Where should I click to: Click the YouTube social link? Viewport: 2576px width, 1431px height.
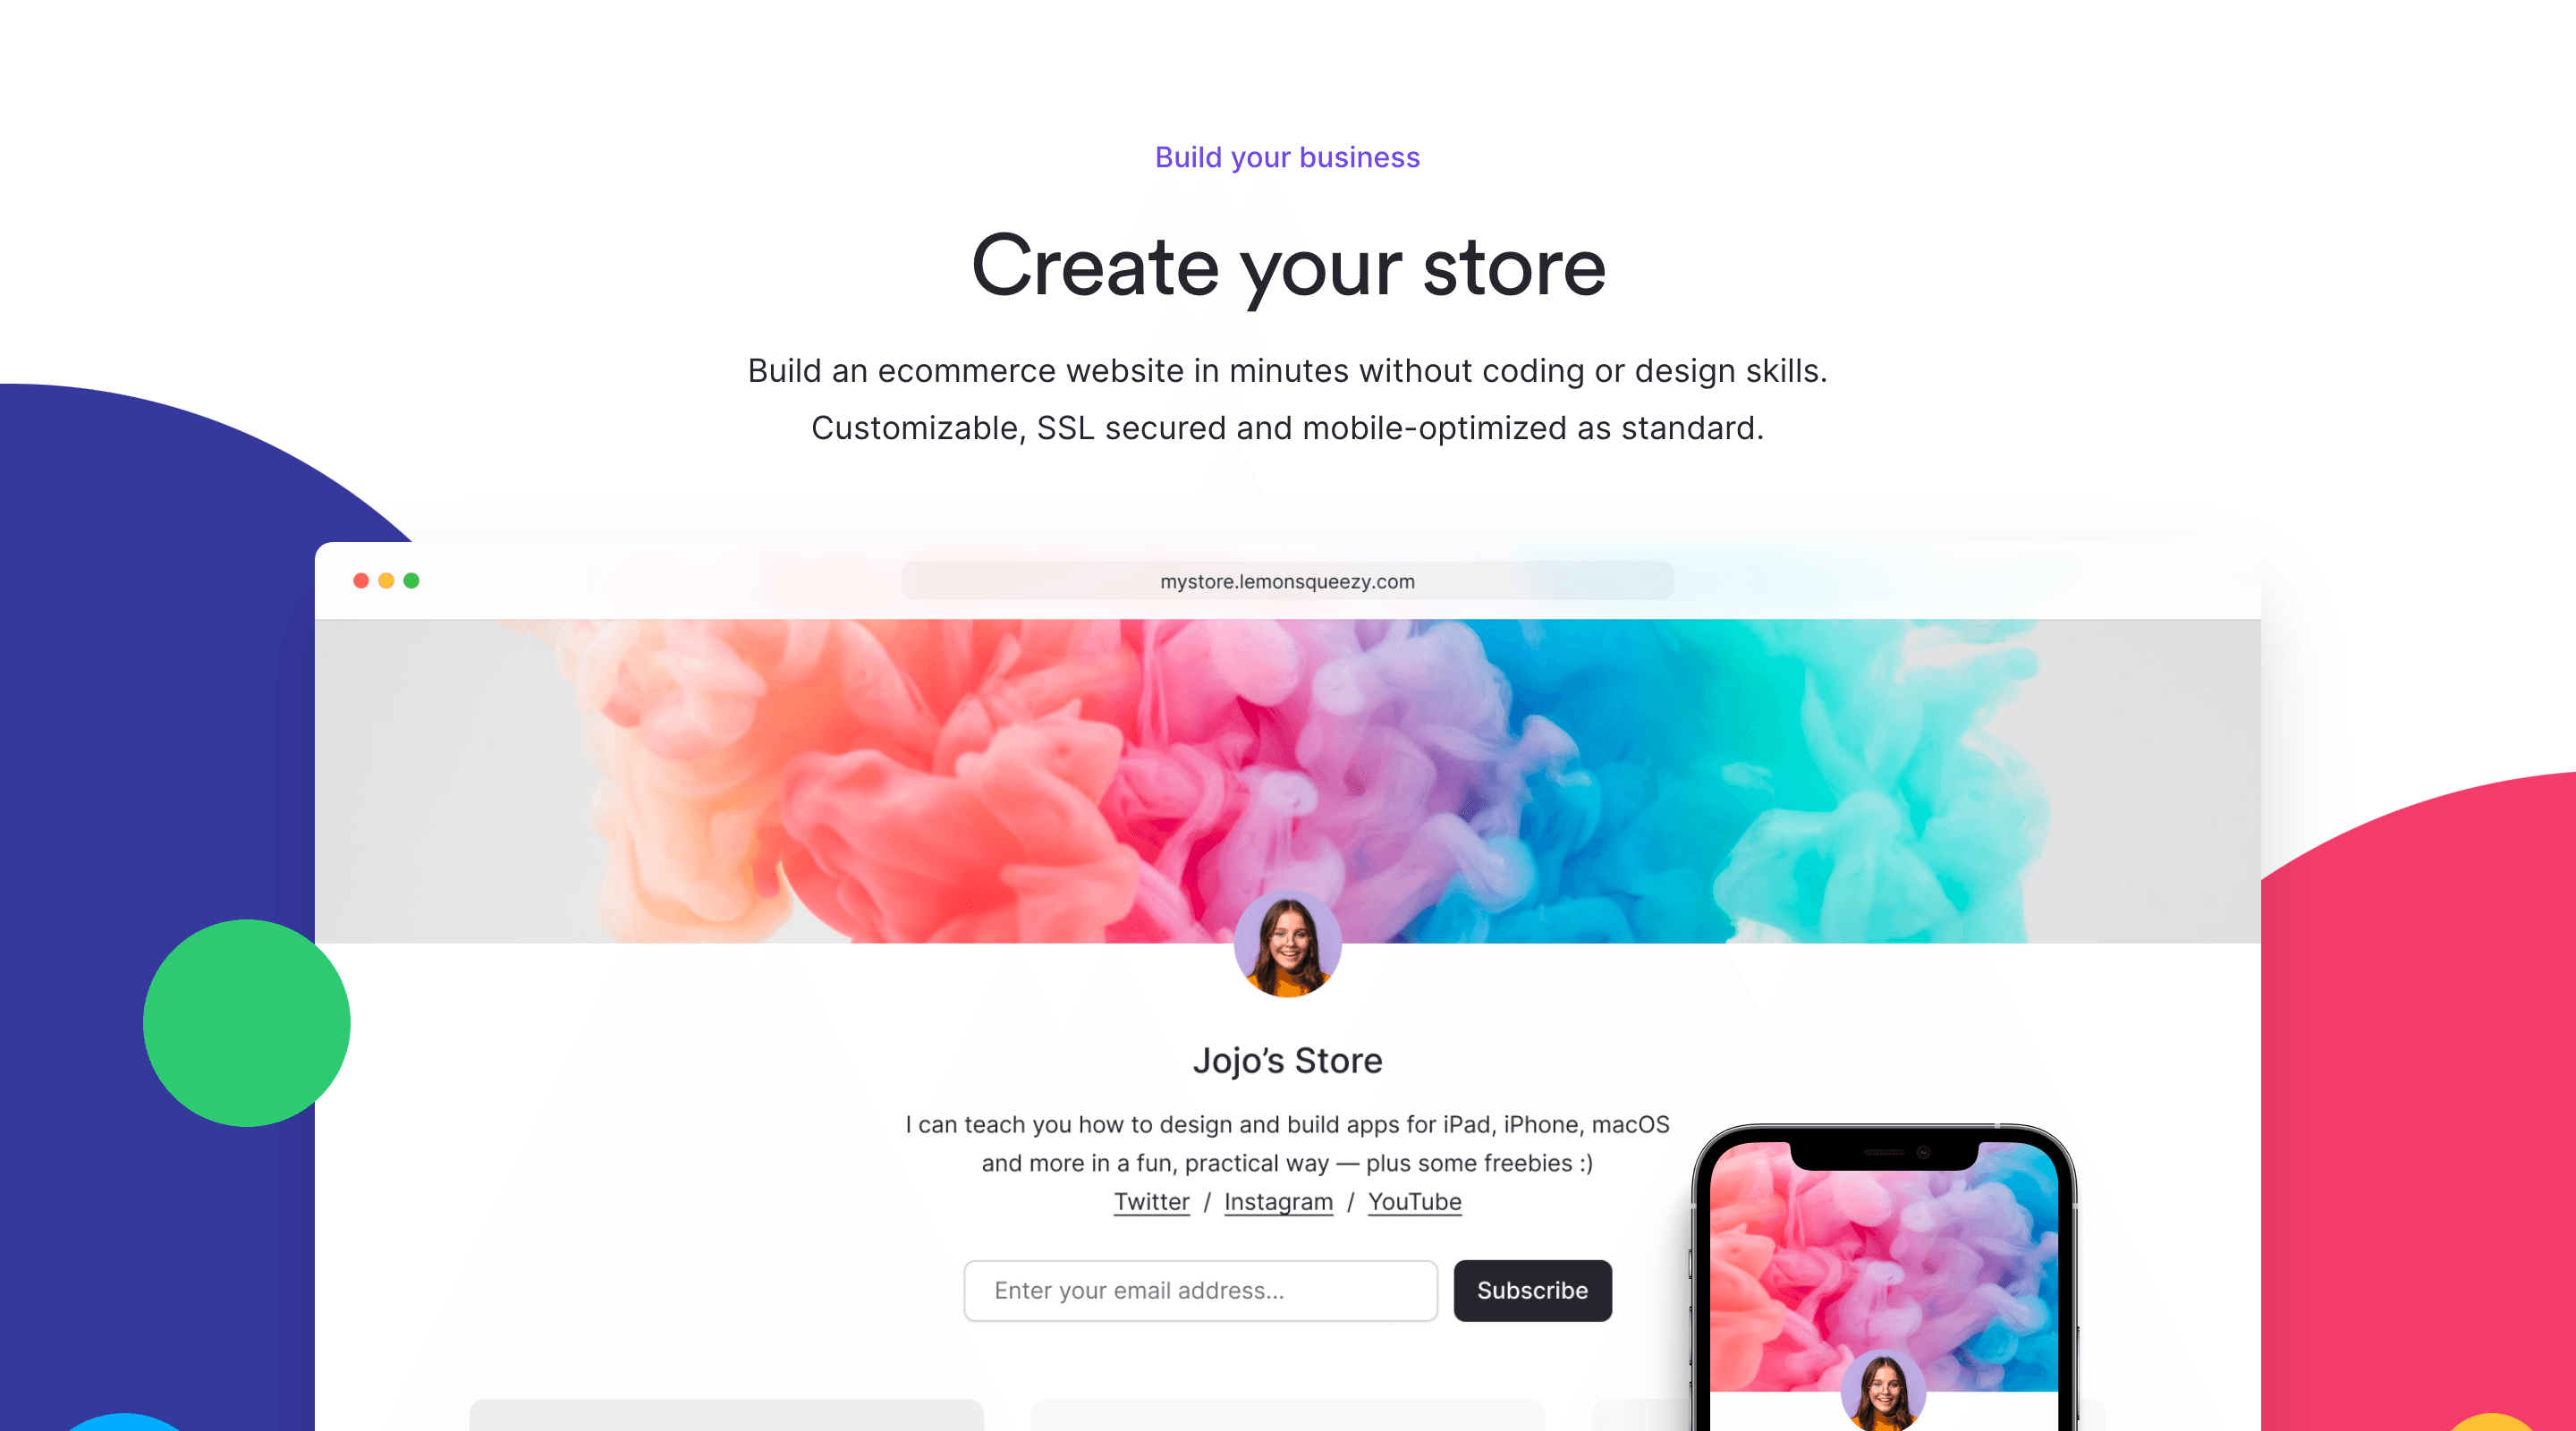[1413, 1200]
